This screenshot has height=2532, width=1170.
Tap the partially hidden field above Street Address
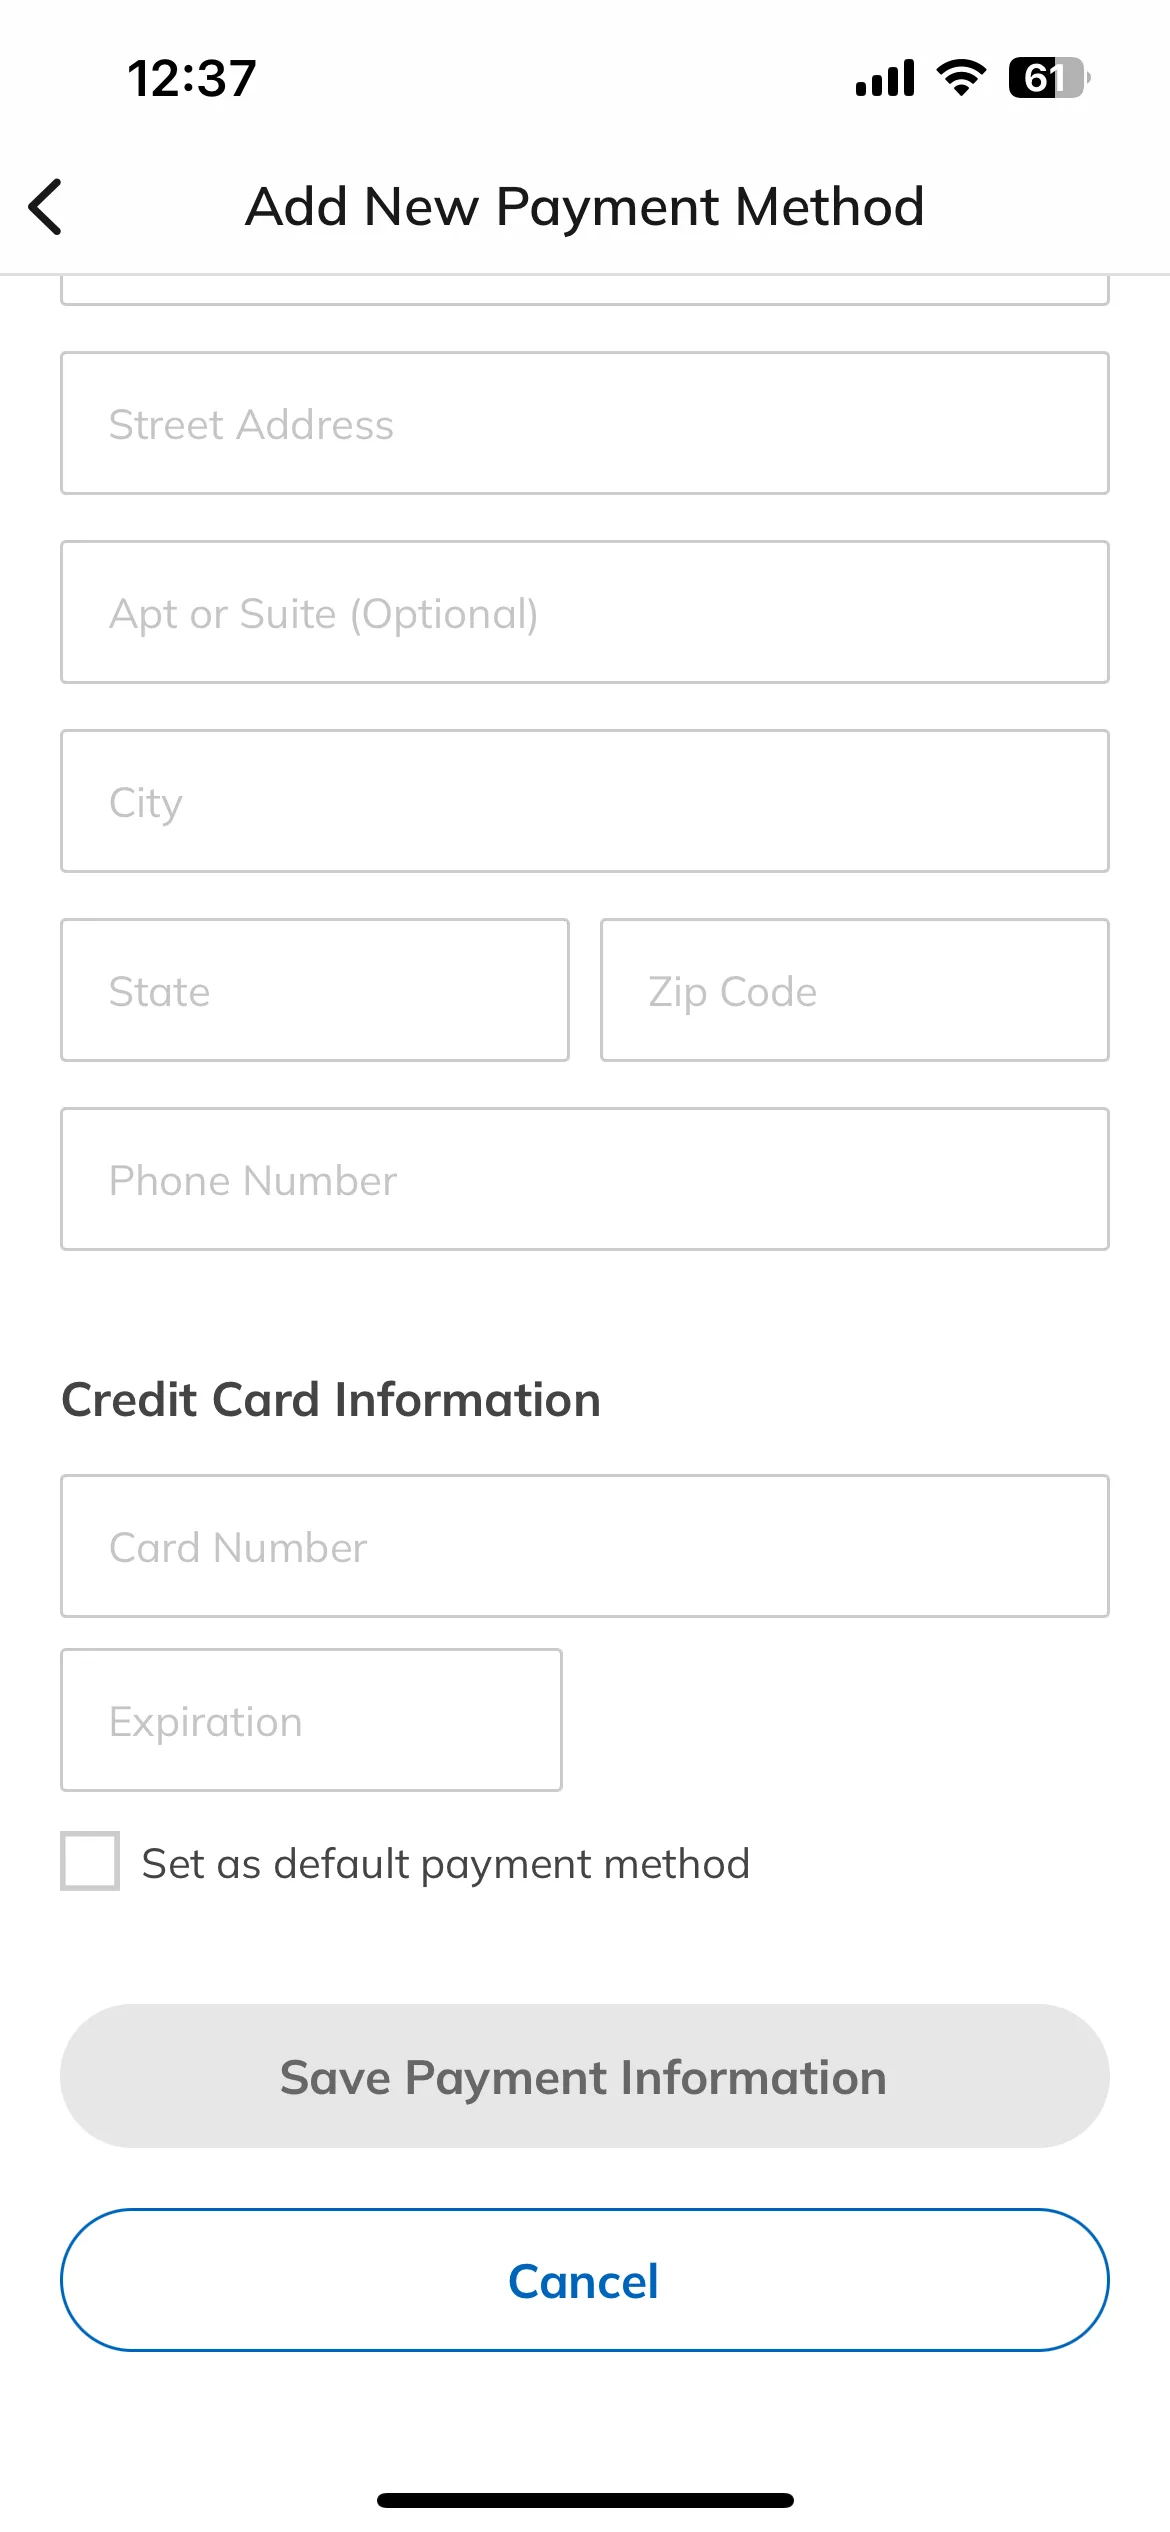click(585, 290)
